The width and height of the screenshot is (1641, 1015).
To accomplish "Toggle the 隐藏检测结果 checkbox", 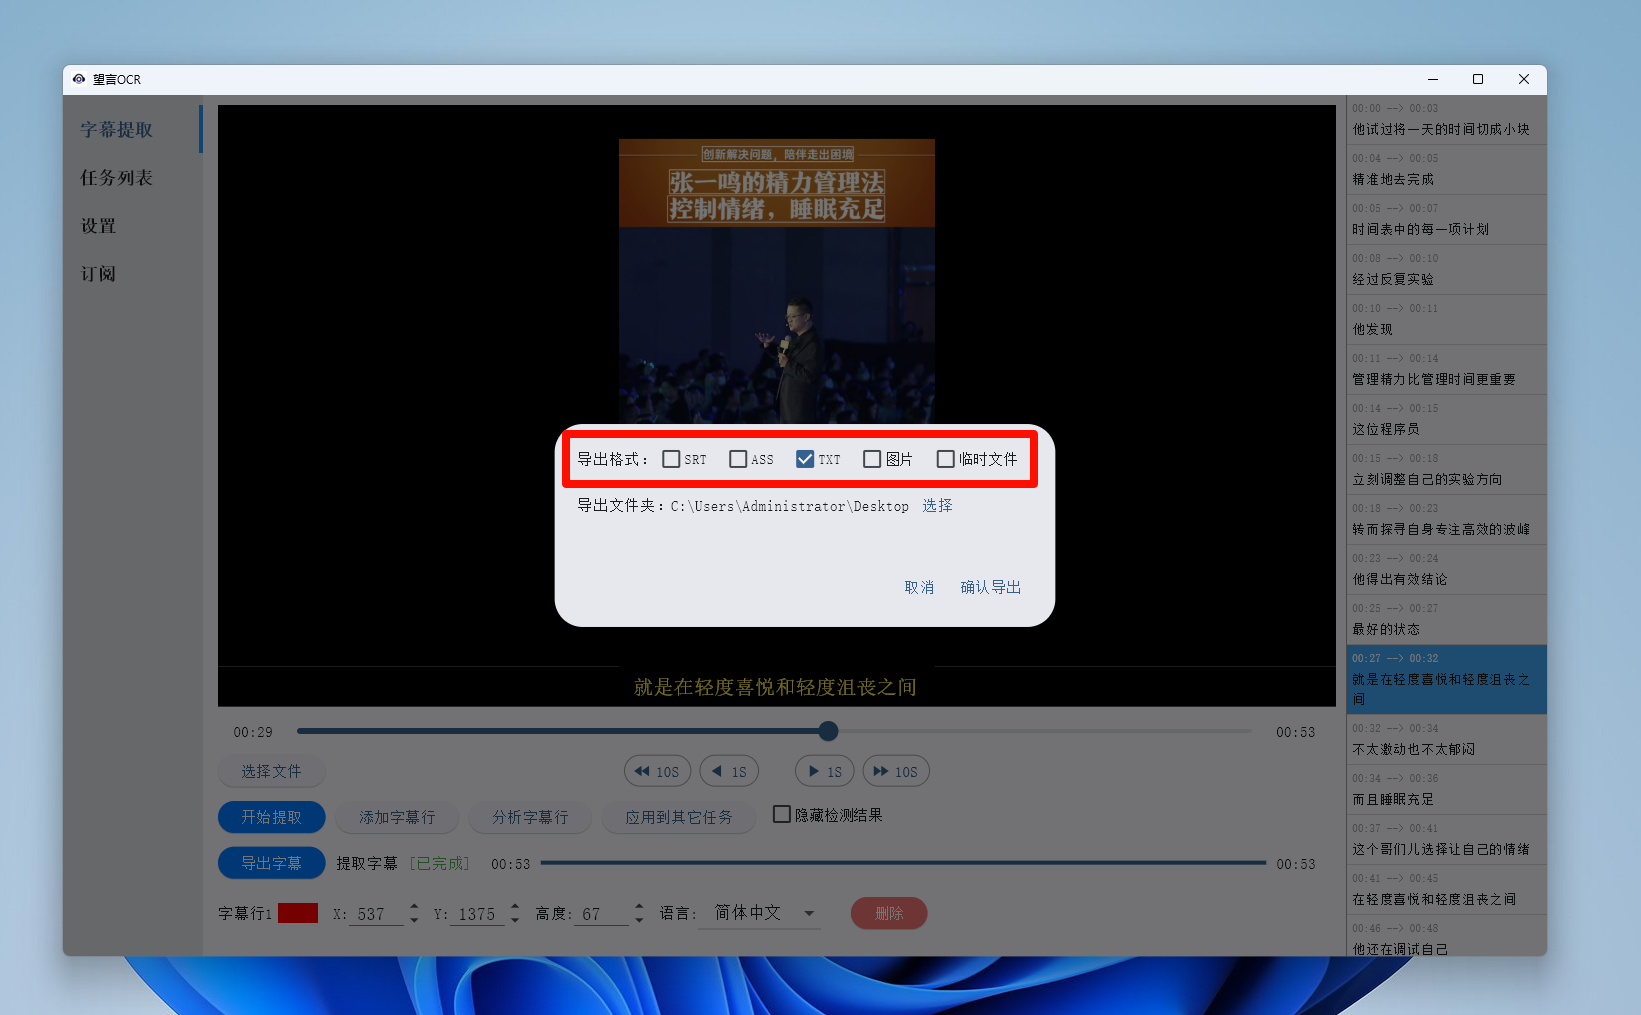I will 782,815.
